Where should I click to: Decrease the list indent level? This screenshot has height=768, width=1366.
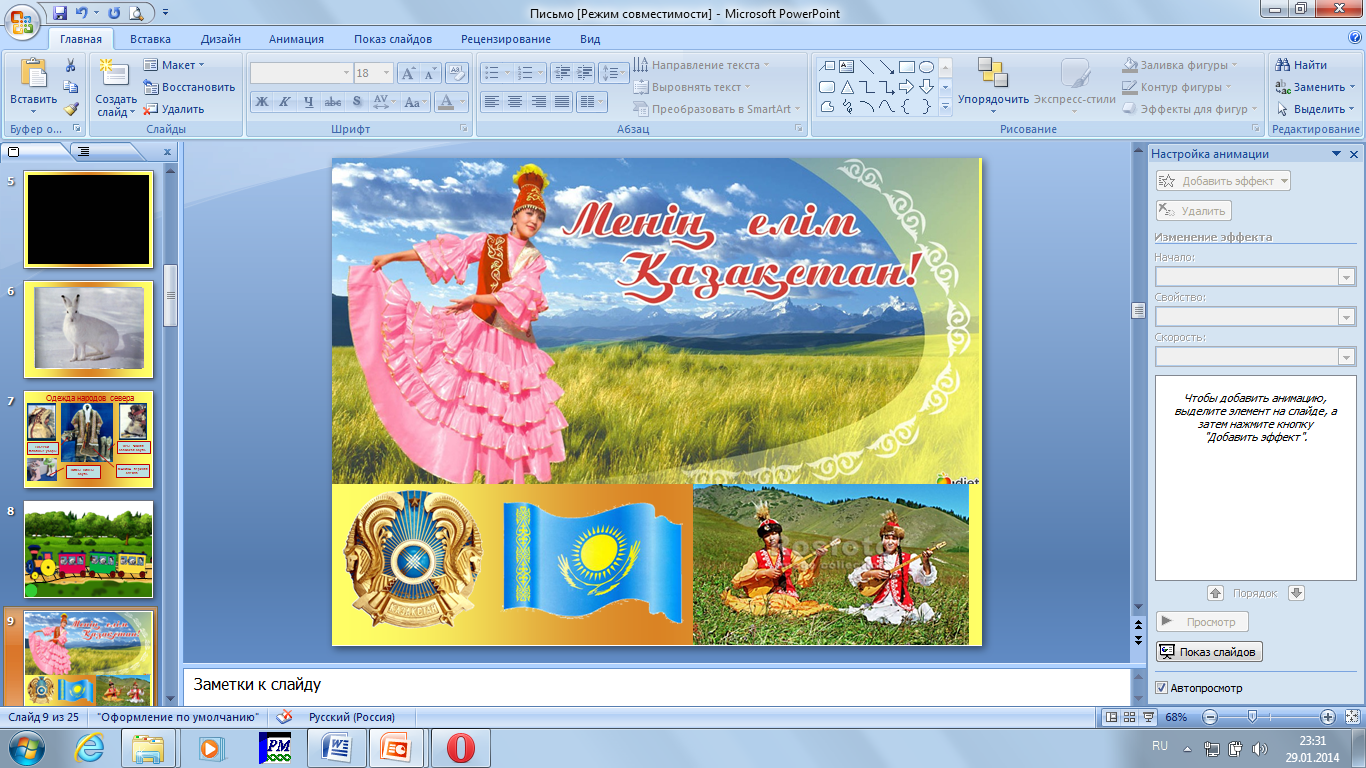pyautogui.click(x=561, y=73)
